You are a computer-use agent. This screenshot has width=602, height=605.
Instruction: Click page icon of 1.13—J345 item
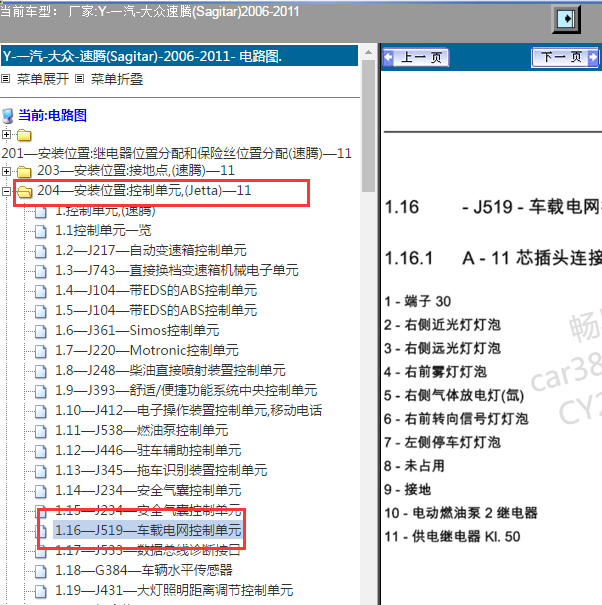pos(41,472)
